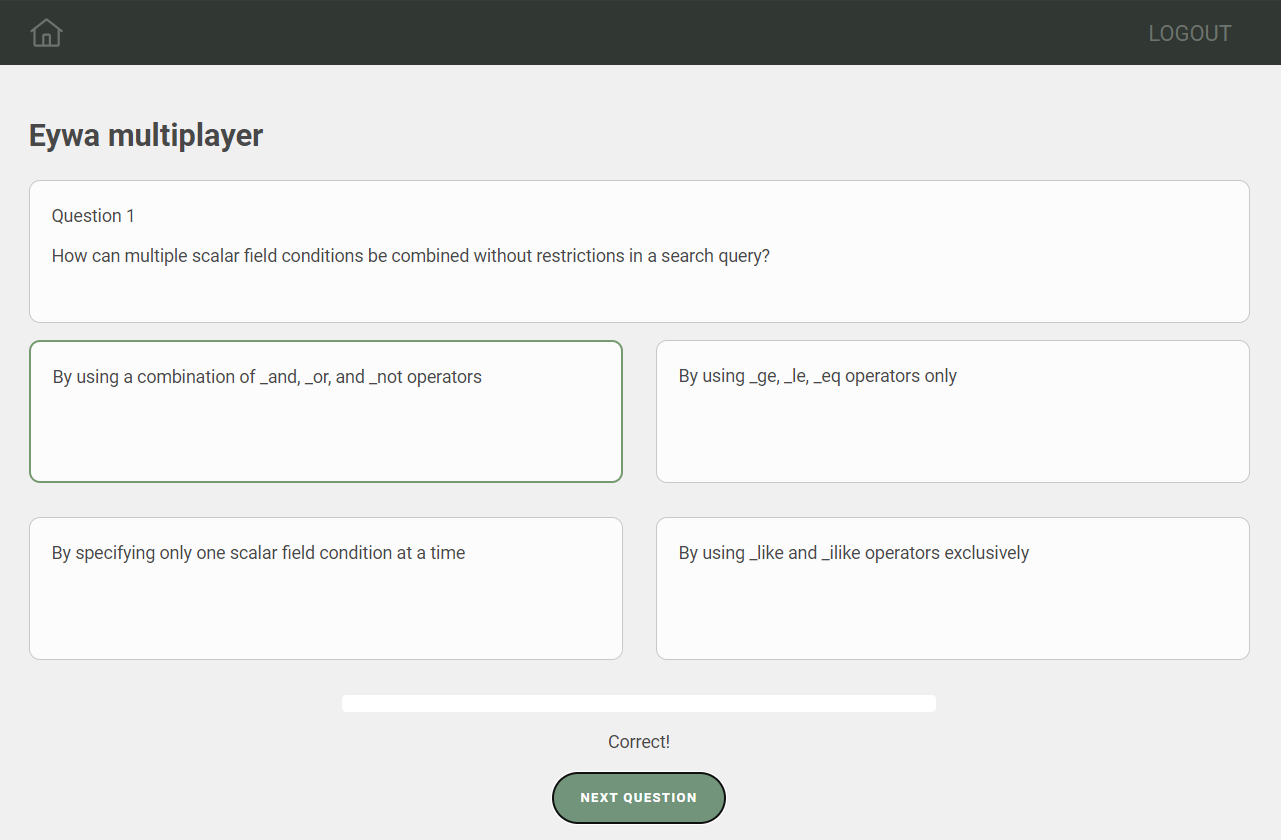Click the LOGOUT link
Image resolution: width=1281 pixels, height=840 pixels.
click(1189, 33)
